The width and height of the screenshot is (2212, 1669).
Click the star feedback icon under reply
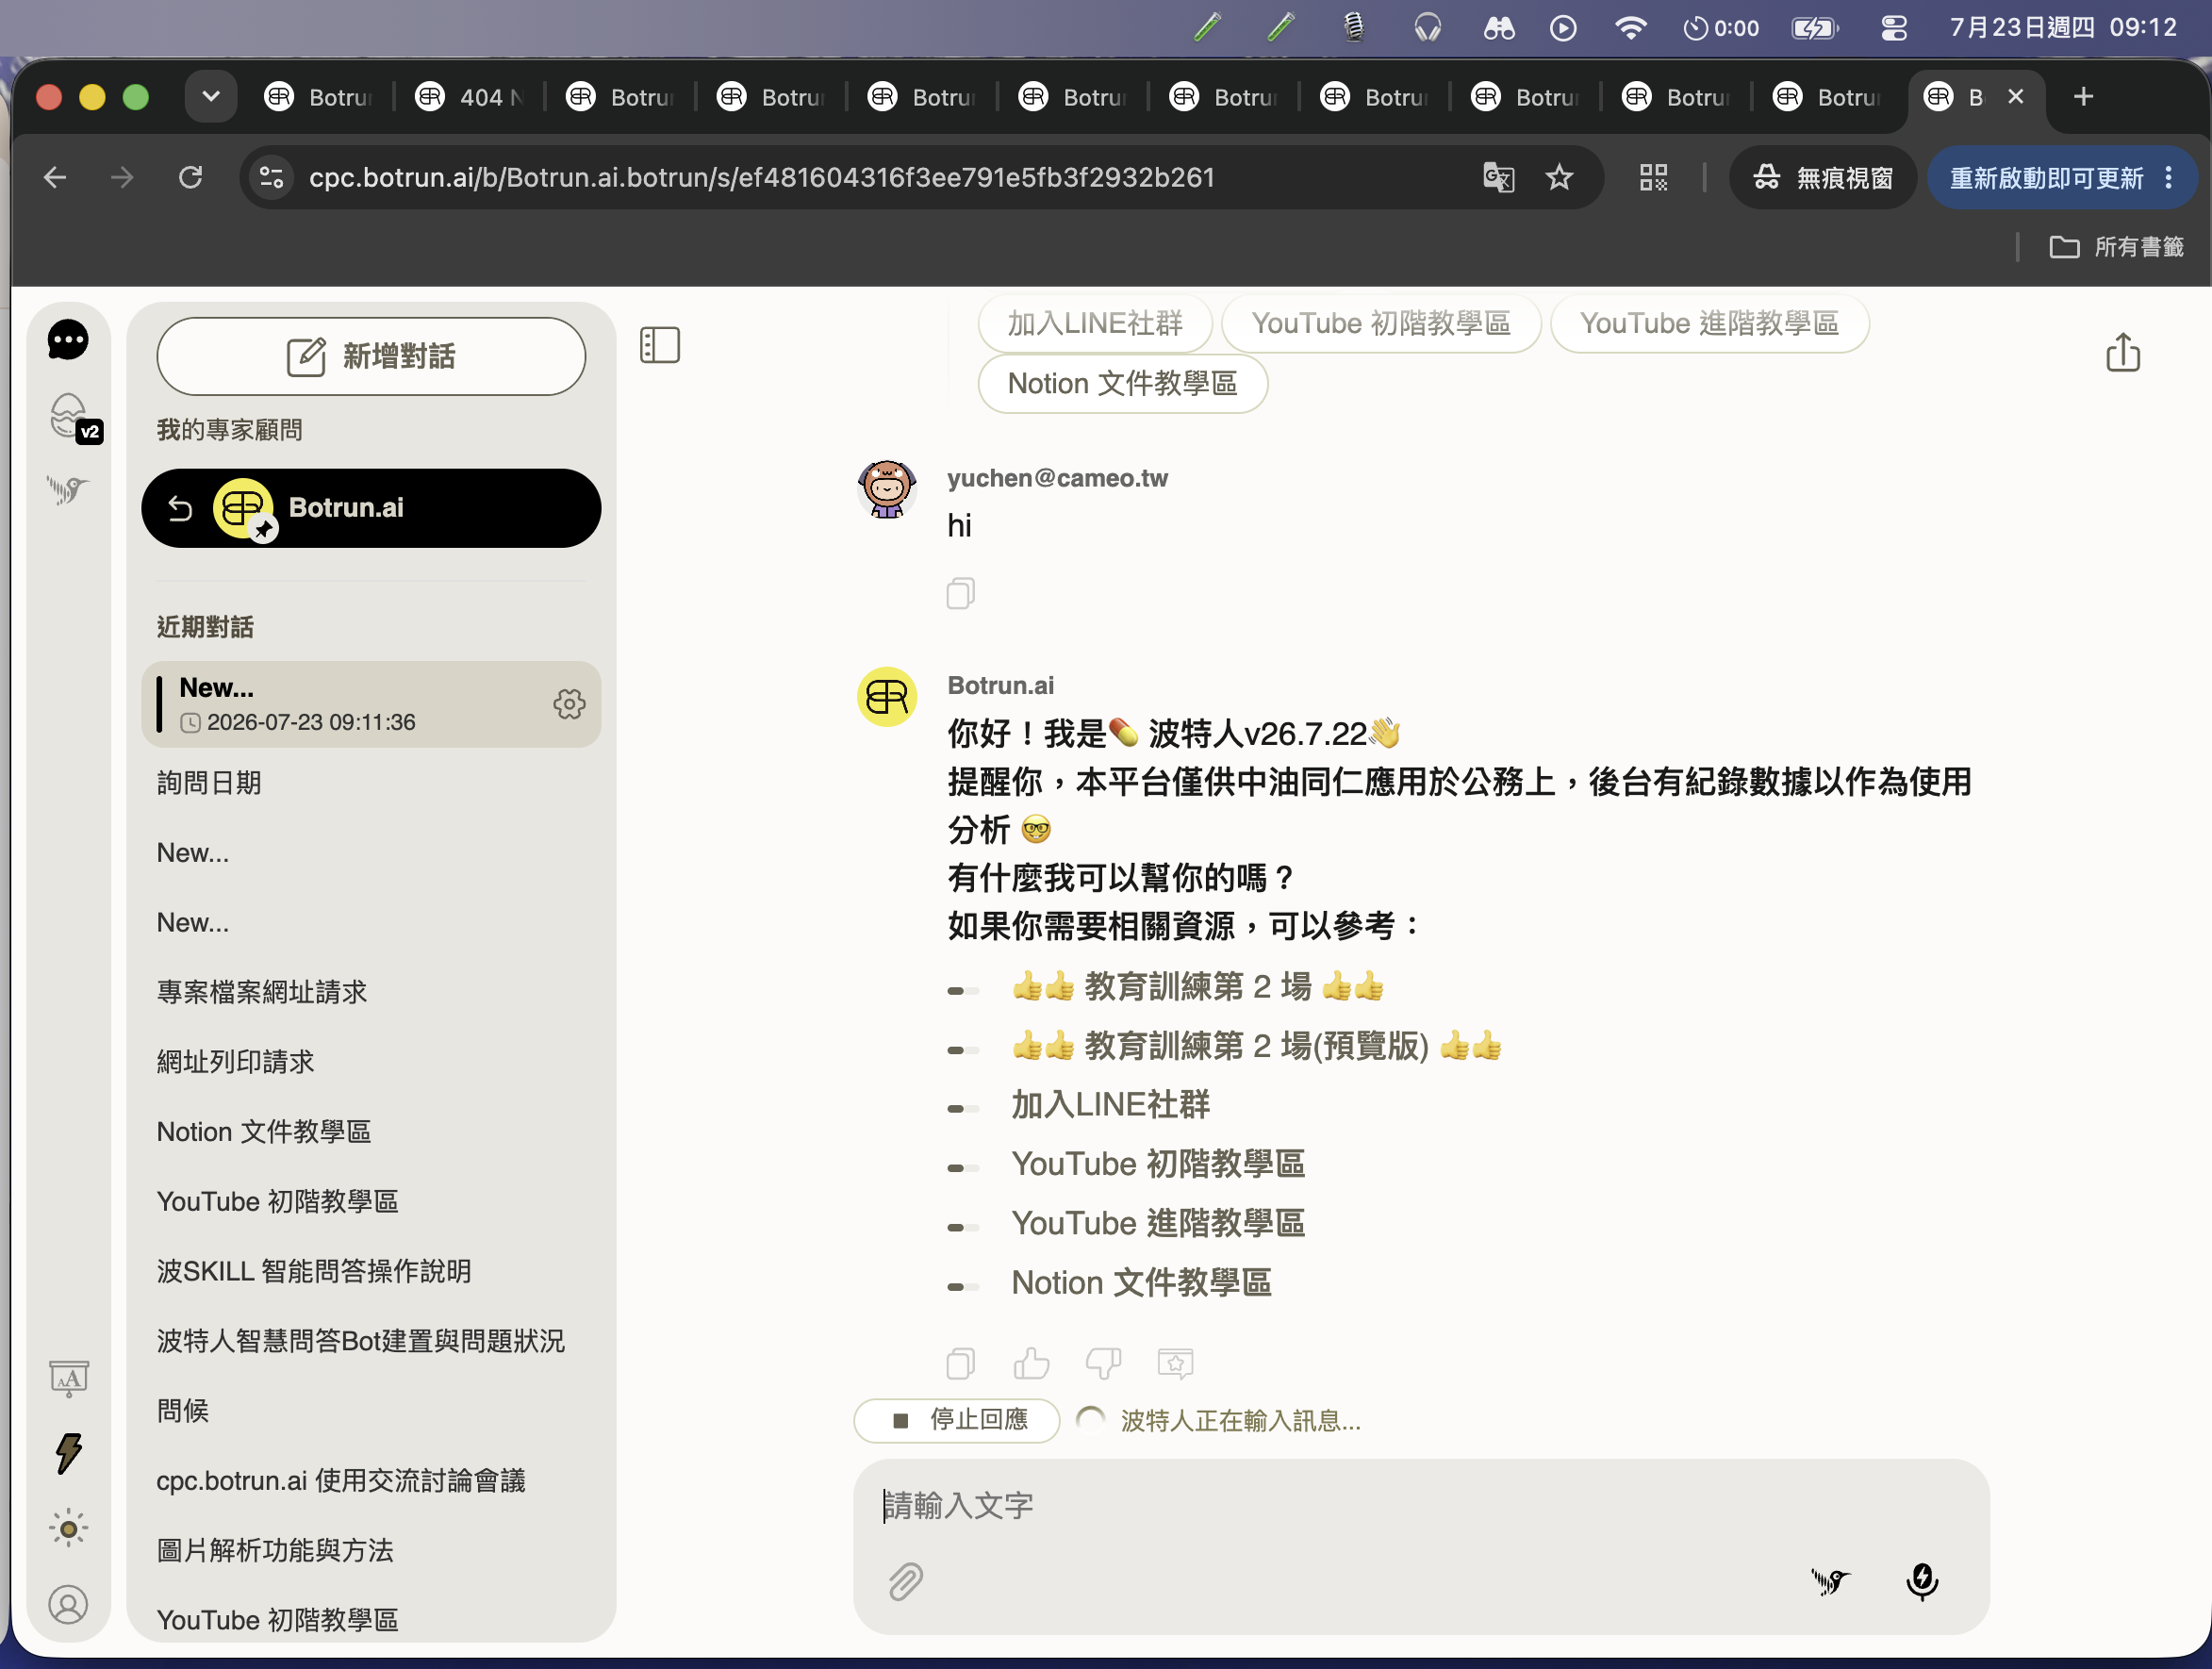pos(1175,1363)
